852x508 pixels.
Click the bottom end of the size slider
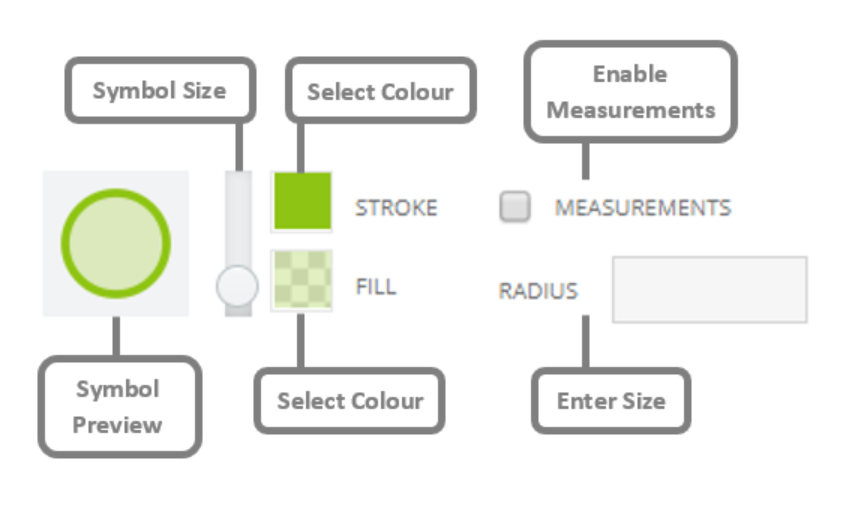pyautogui.click(x=239, y=312)
